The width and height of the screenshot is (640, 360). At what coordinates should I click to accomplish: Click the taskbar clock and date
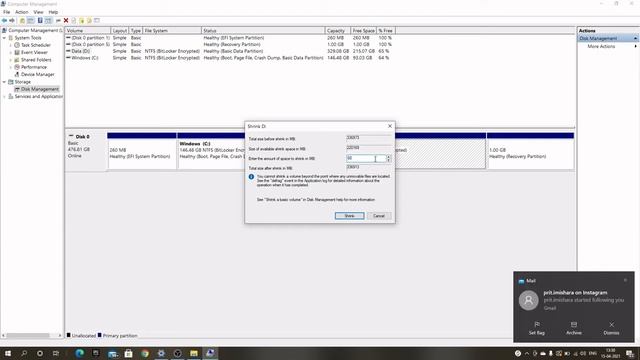point(611,353)
